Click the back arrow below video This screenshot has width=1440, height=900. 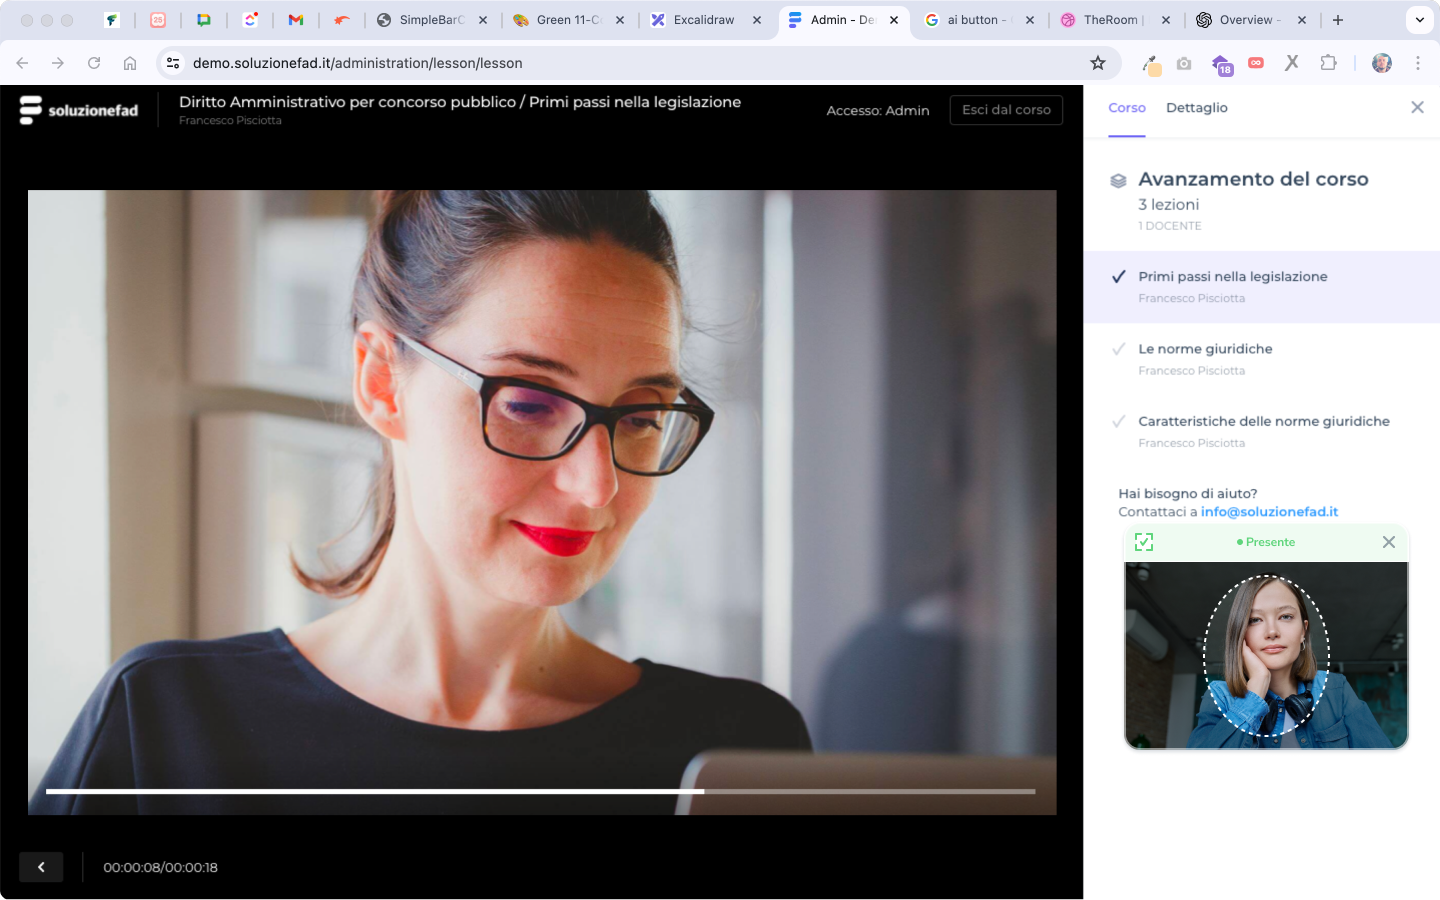click(x=41, y=867)
